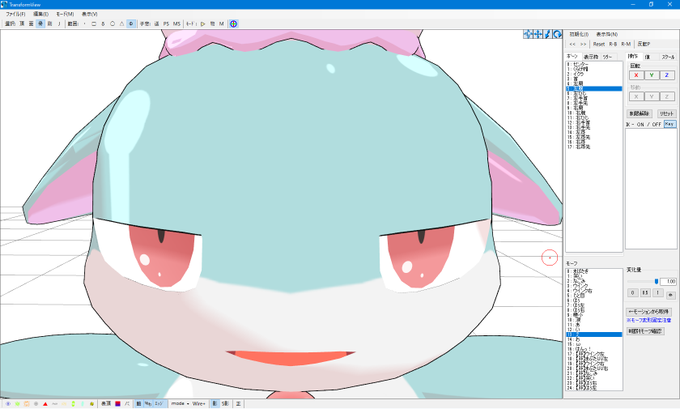680x409 pixels.
Task: Toggle the 表頂 vertex display button
Action: coord(106,404)
